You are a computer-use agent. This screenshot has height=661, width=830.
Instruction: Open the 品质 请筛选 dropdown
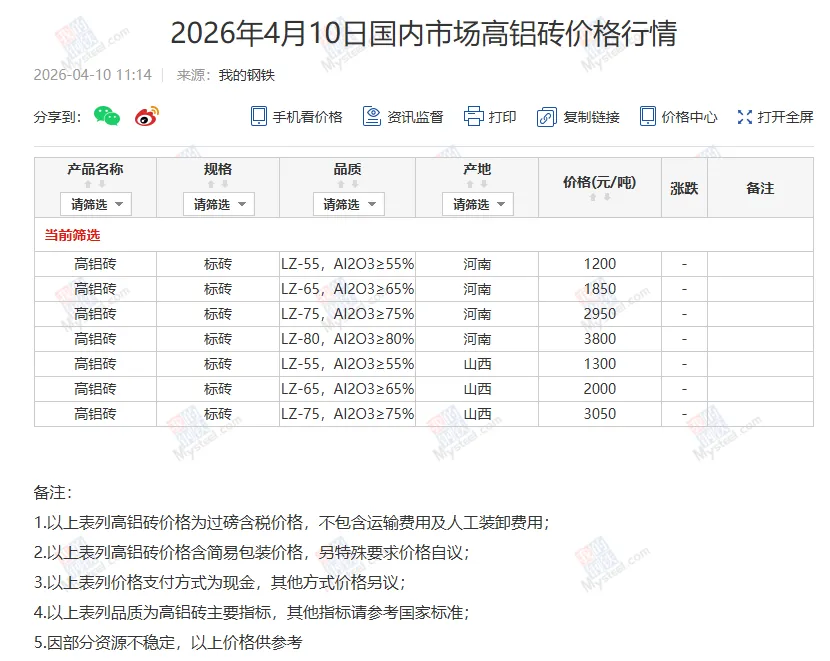[x=349, y=204]
